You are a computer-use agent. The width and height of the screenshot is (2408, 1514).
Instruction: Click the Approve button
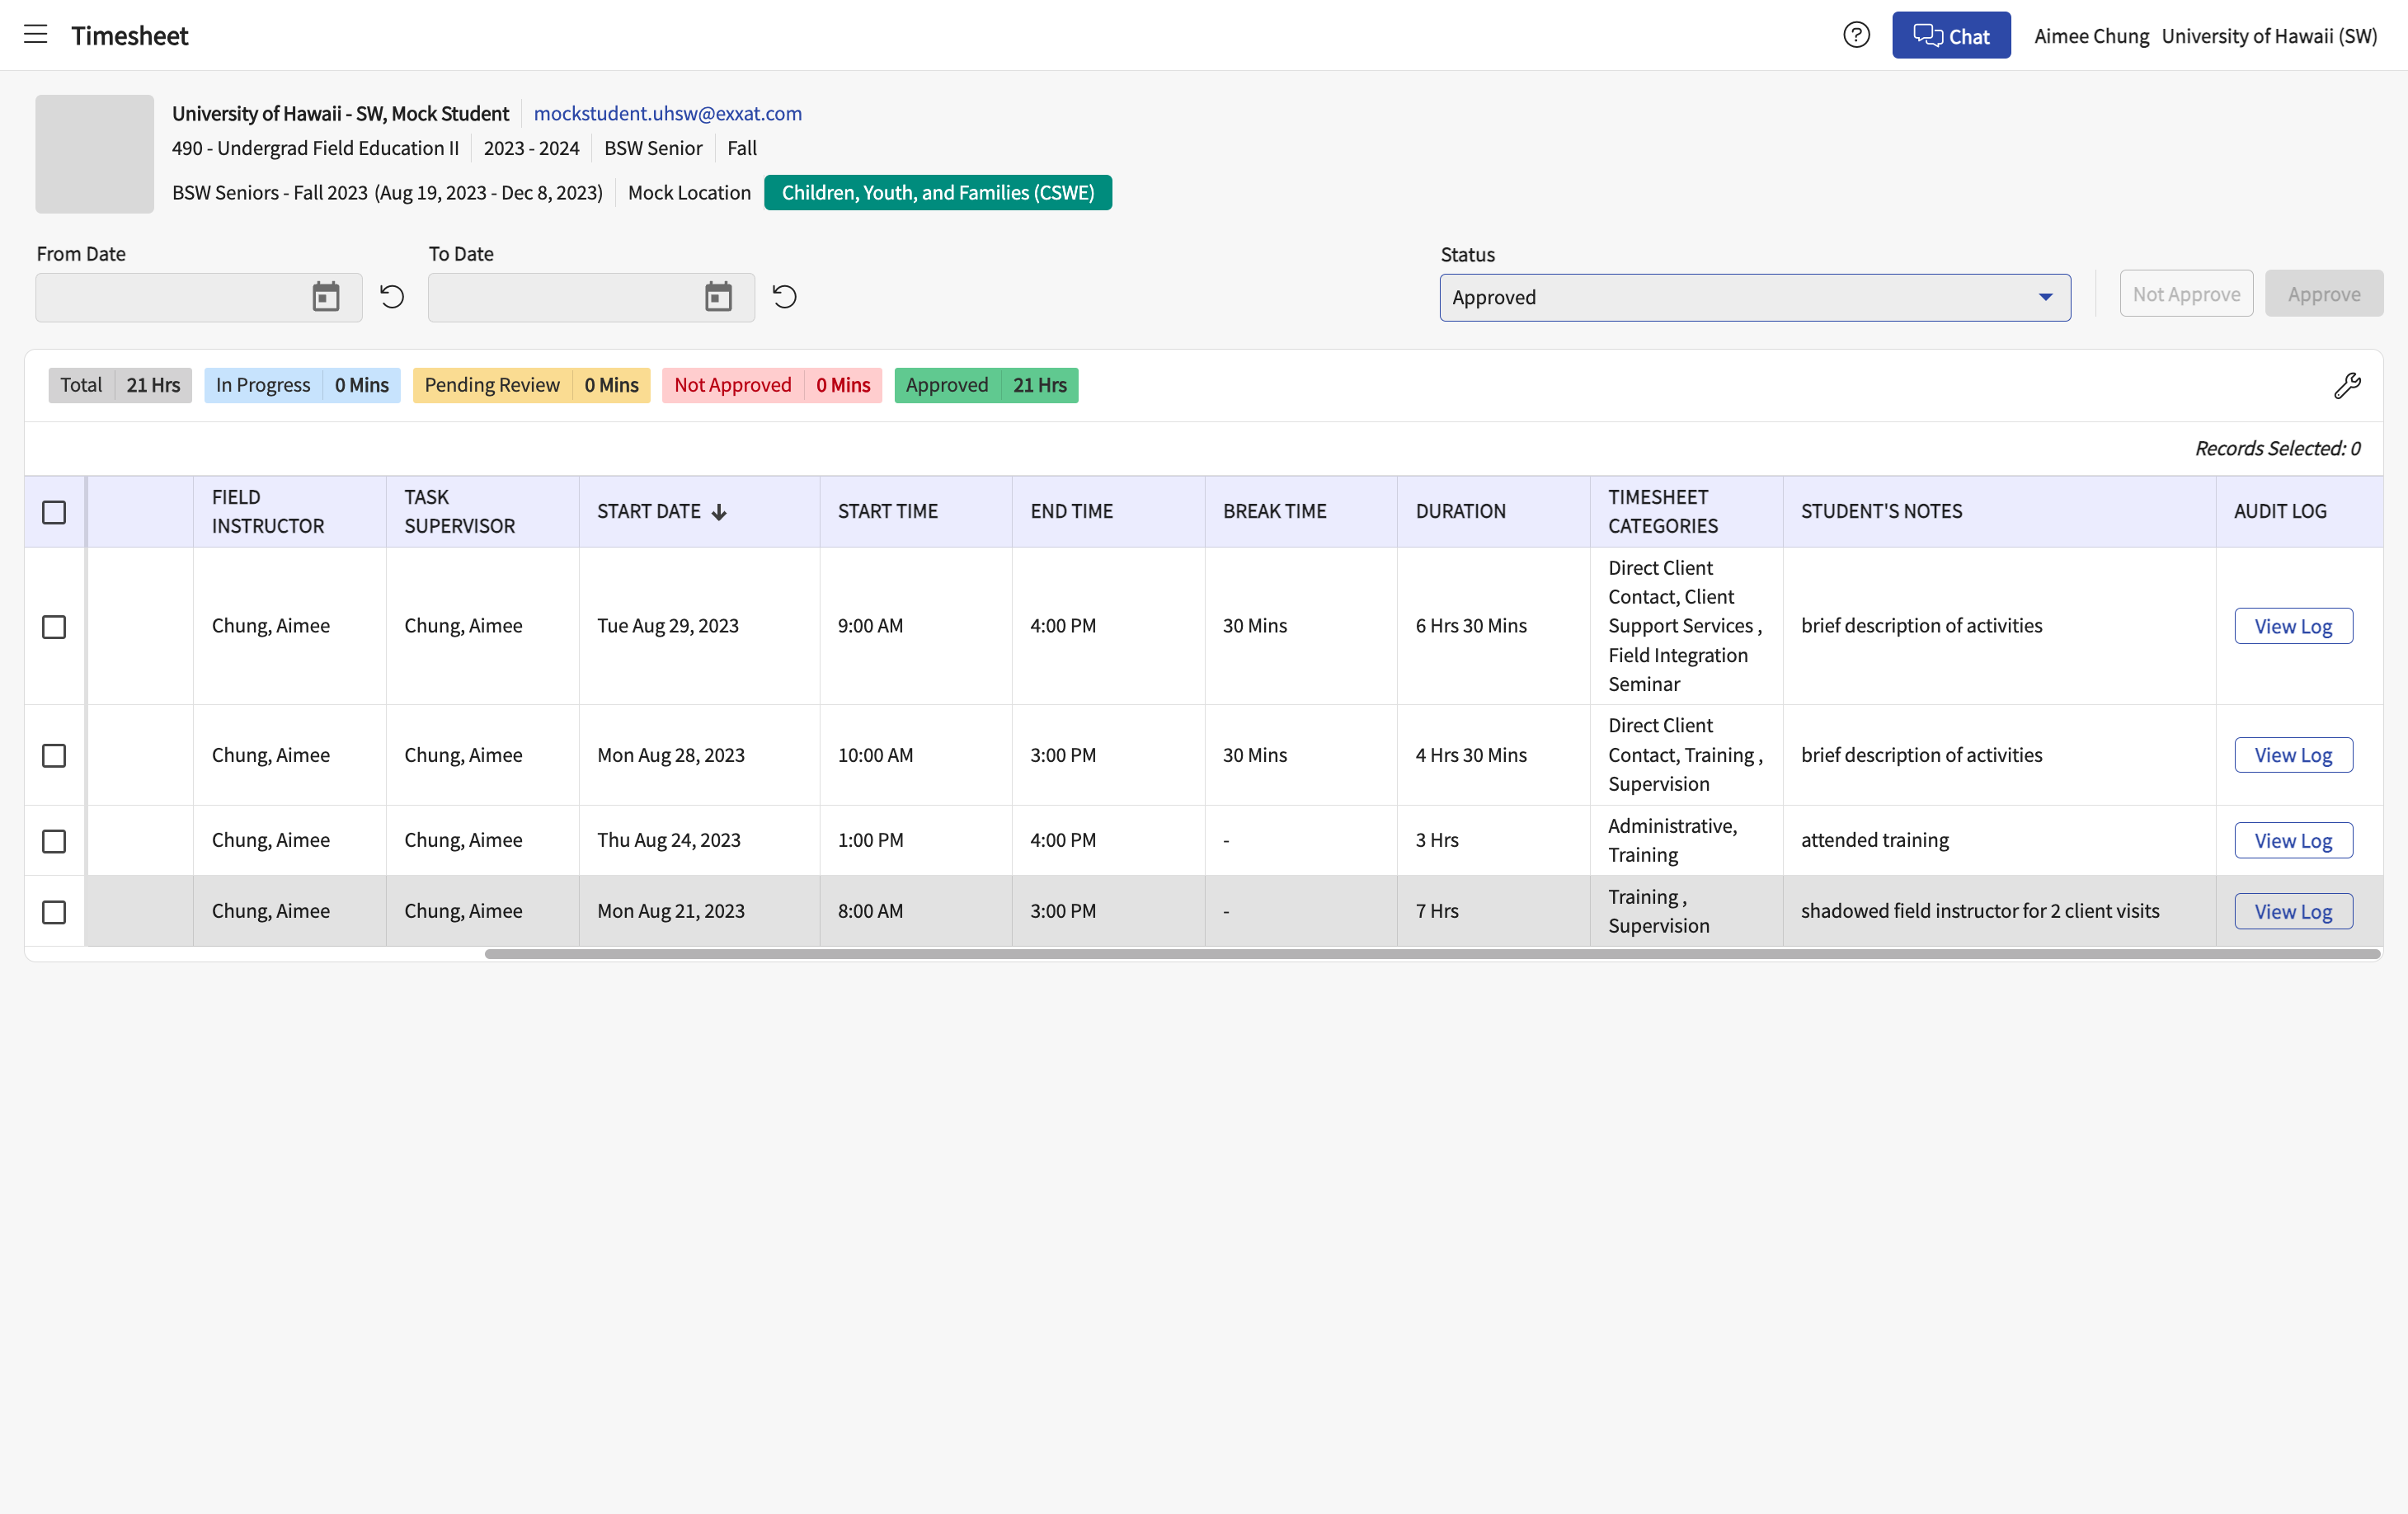coord(2324,294)
